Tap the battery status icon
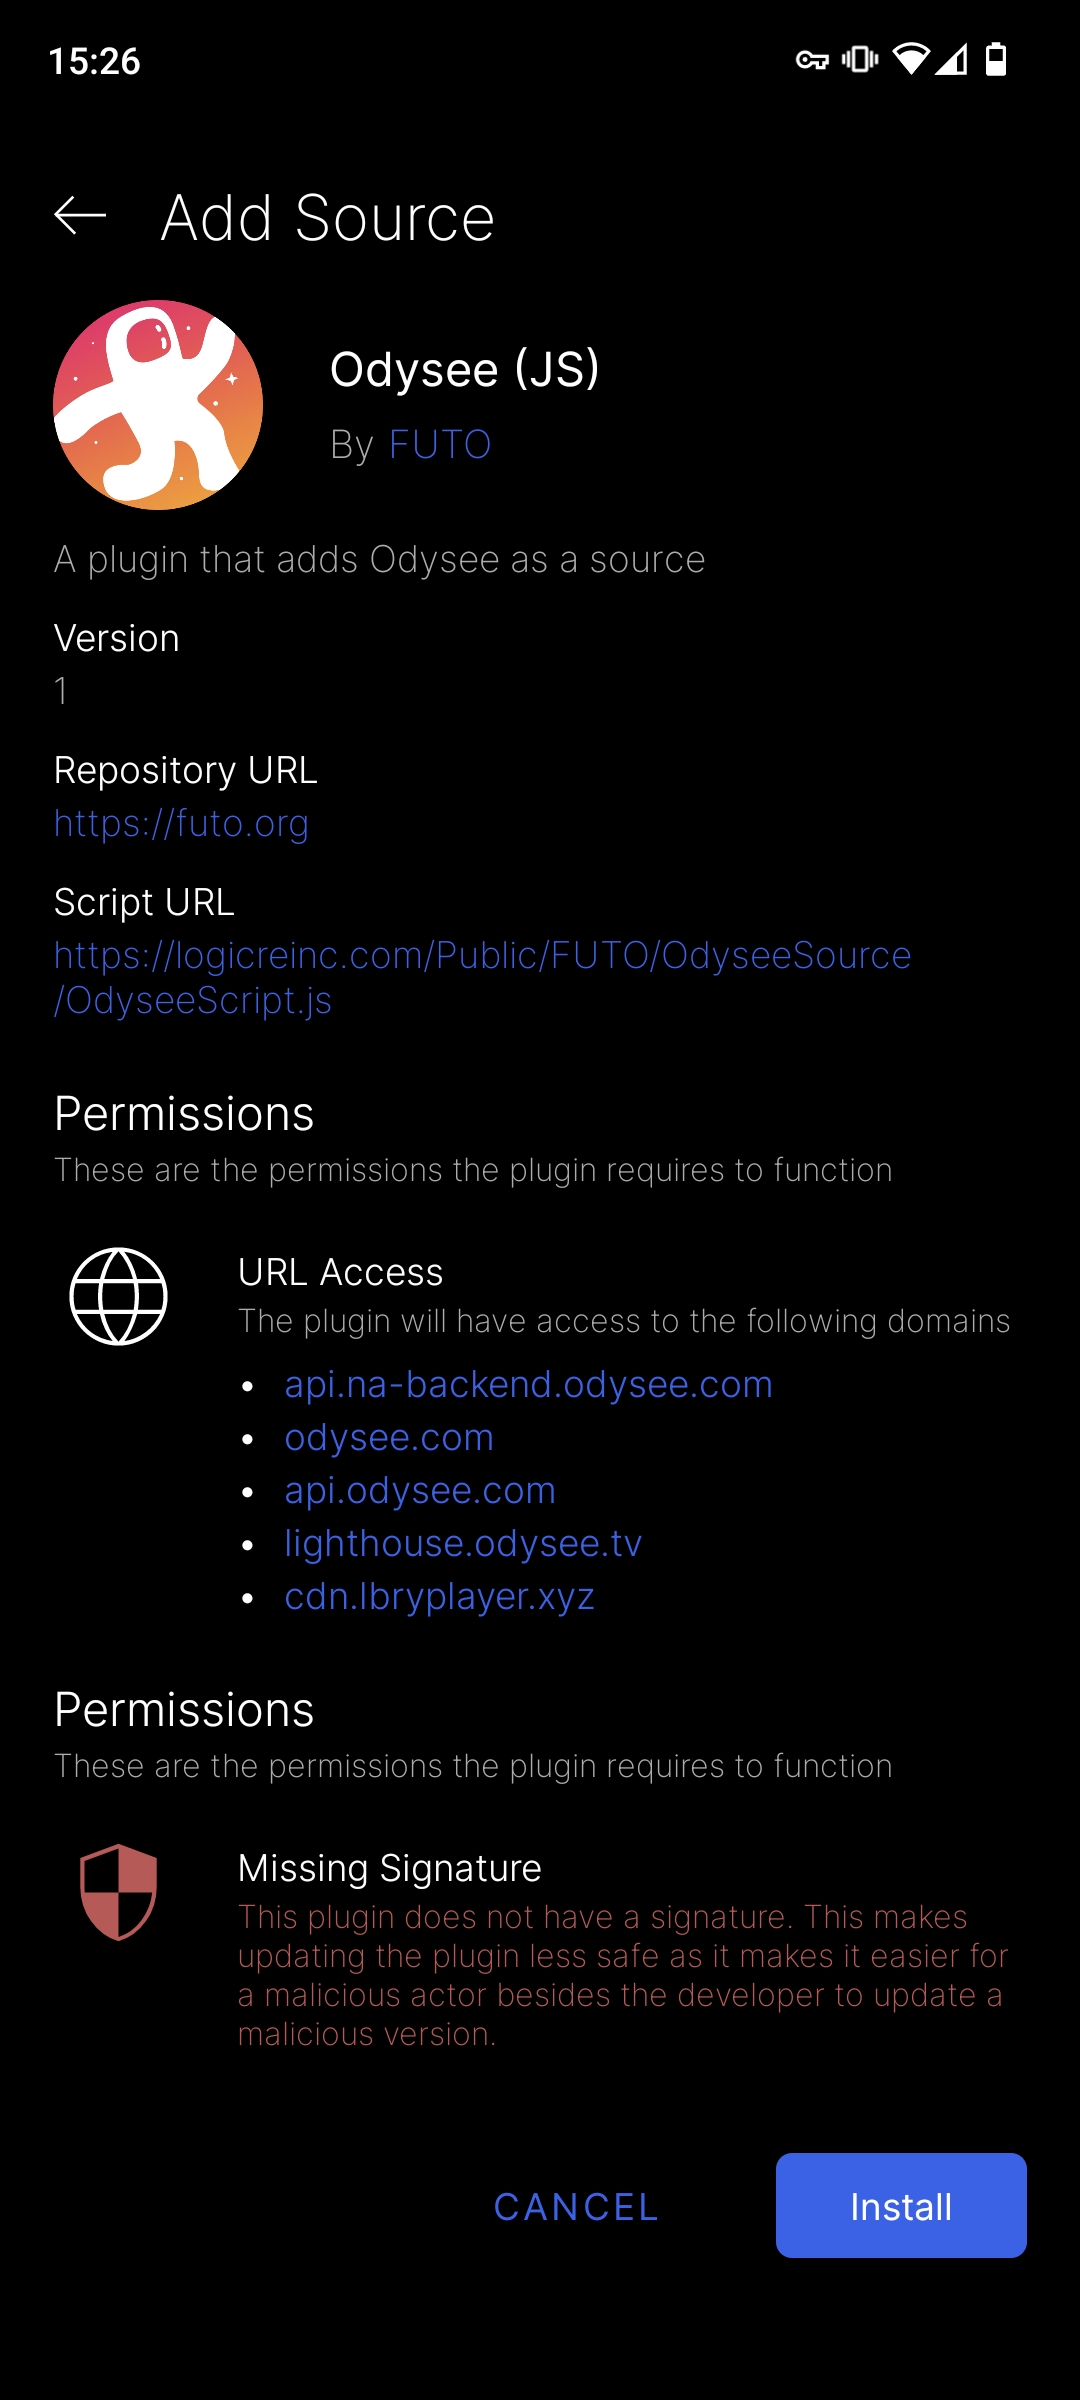This screenshot has height=2400, width=1080. coord(996,60)
